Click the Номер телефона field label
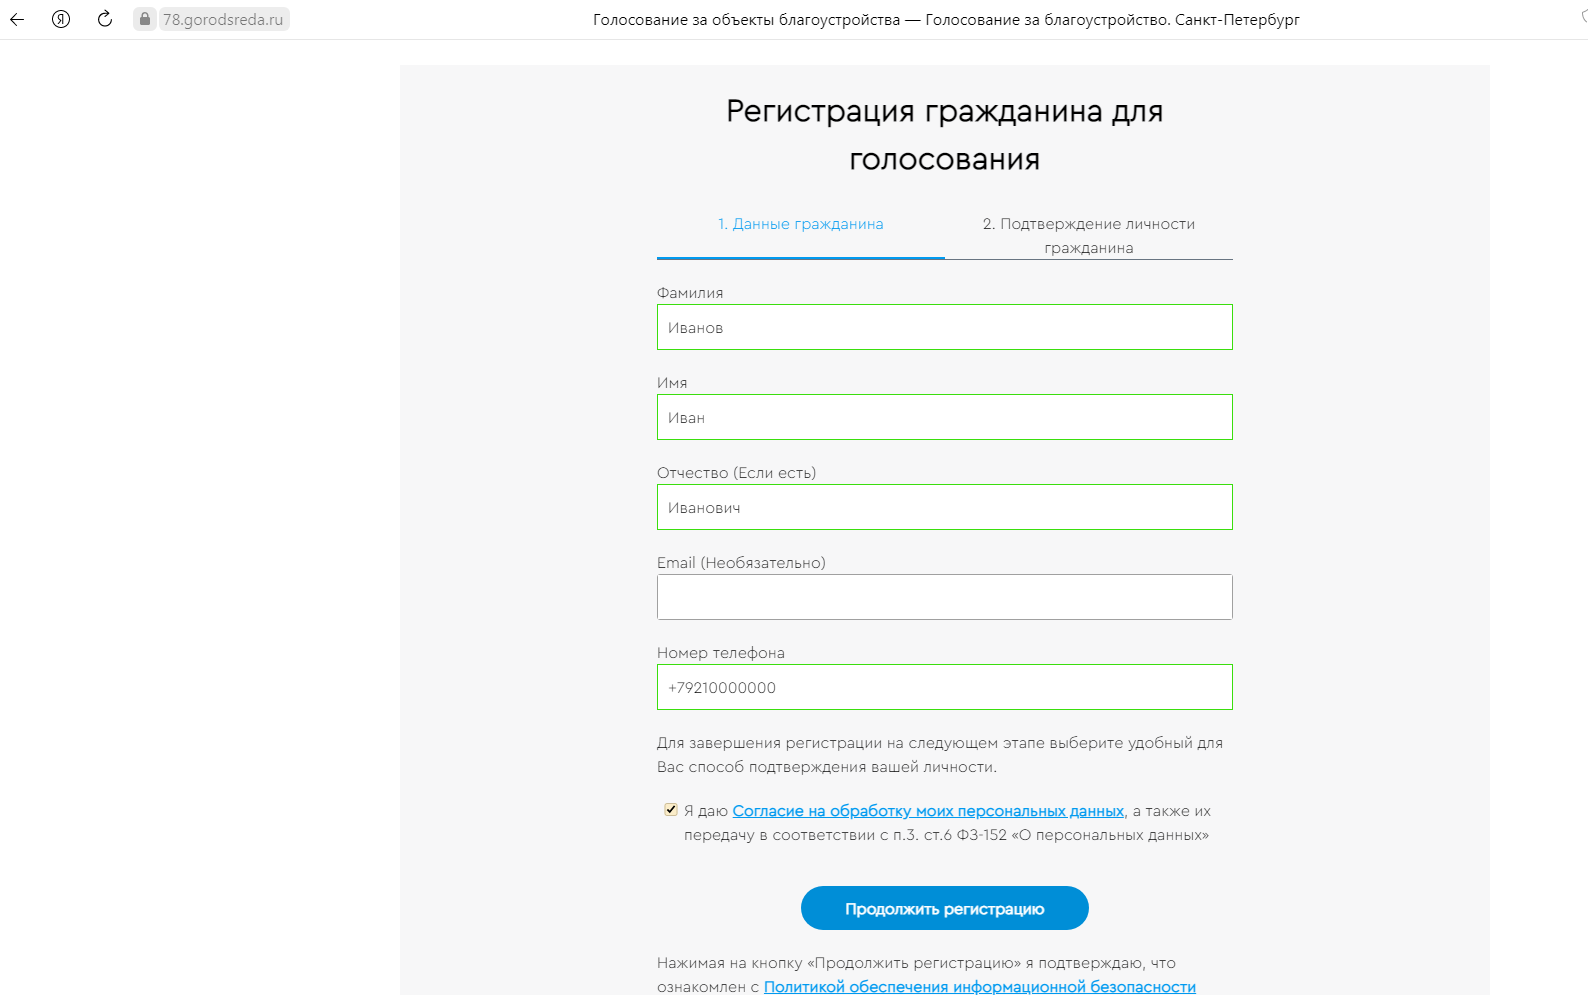This screenshot has width=1588, height=995. pos(721,653)
